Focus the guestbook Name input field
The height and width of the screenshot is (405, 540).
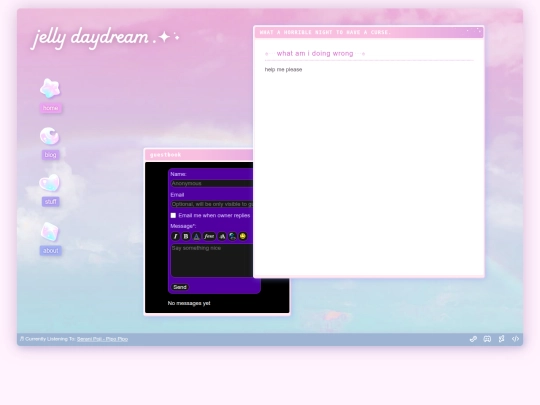click(x=212, y=183)
